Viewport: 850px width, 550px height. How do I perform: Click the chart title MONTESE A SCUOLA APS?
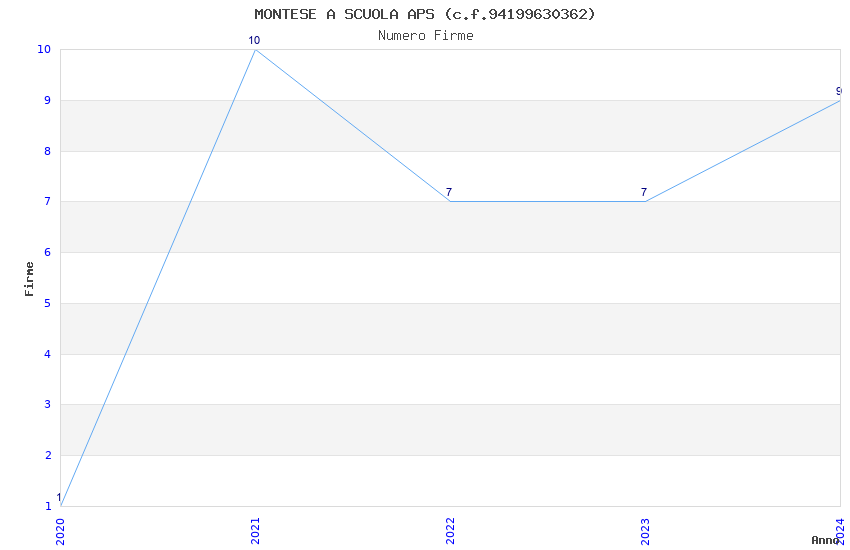(x=425, y=14)
